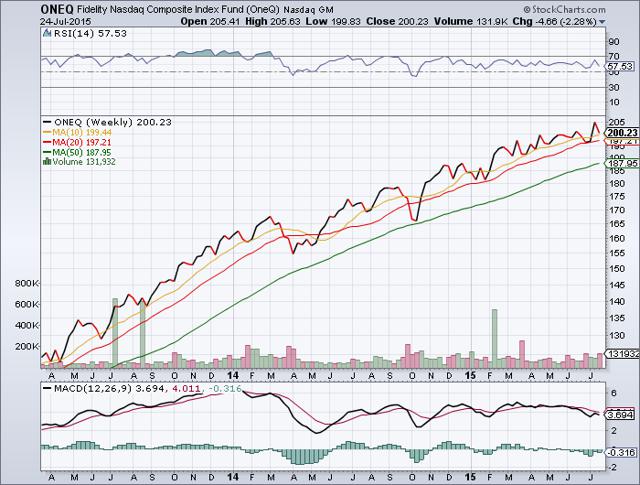Click the 10 level on RSI axis

(x=614, y=102)
